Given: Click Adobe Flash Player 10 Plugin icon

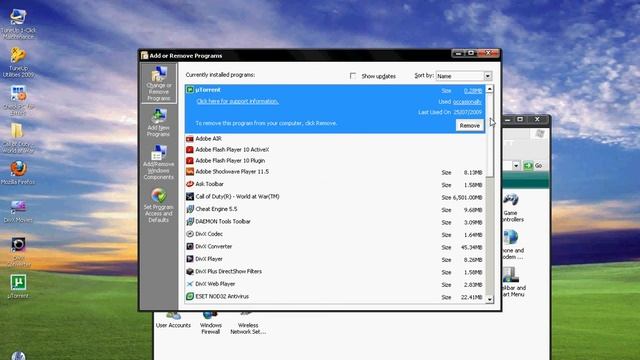Looking at the screenshot, I should click(190, 161).
